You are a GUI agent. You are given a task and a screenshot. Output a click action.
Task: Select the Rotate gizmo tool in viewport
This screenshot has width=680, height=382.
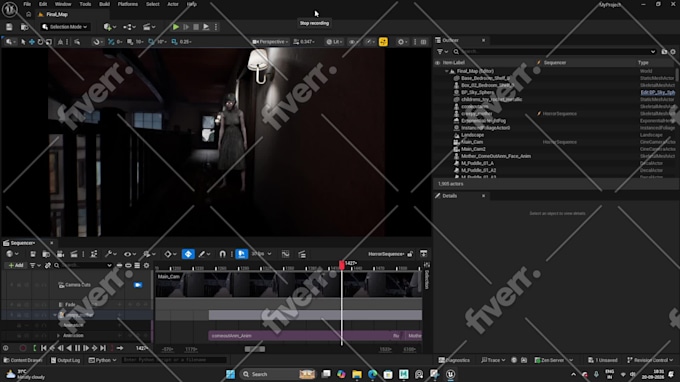point(40,42)
